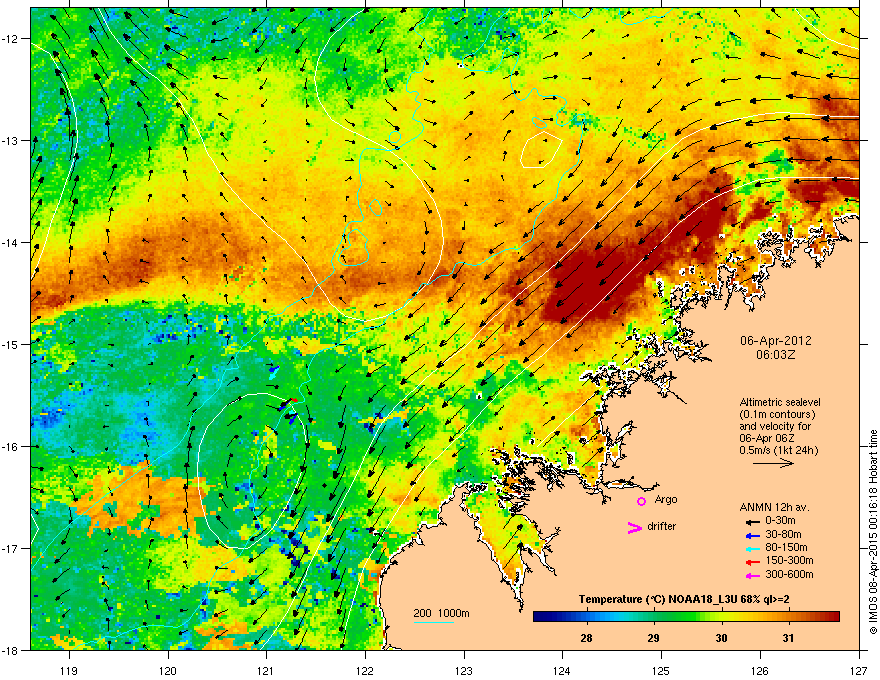Click latitude axis label -12
Screen dimensions: 880x680
tap(10, 39)
